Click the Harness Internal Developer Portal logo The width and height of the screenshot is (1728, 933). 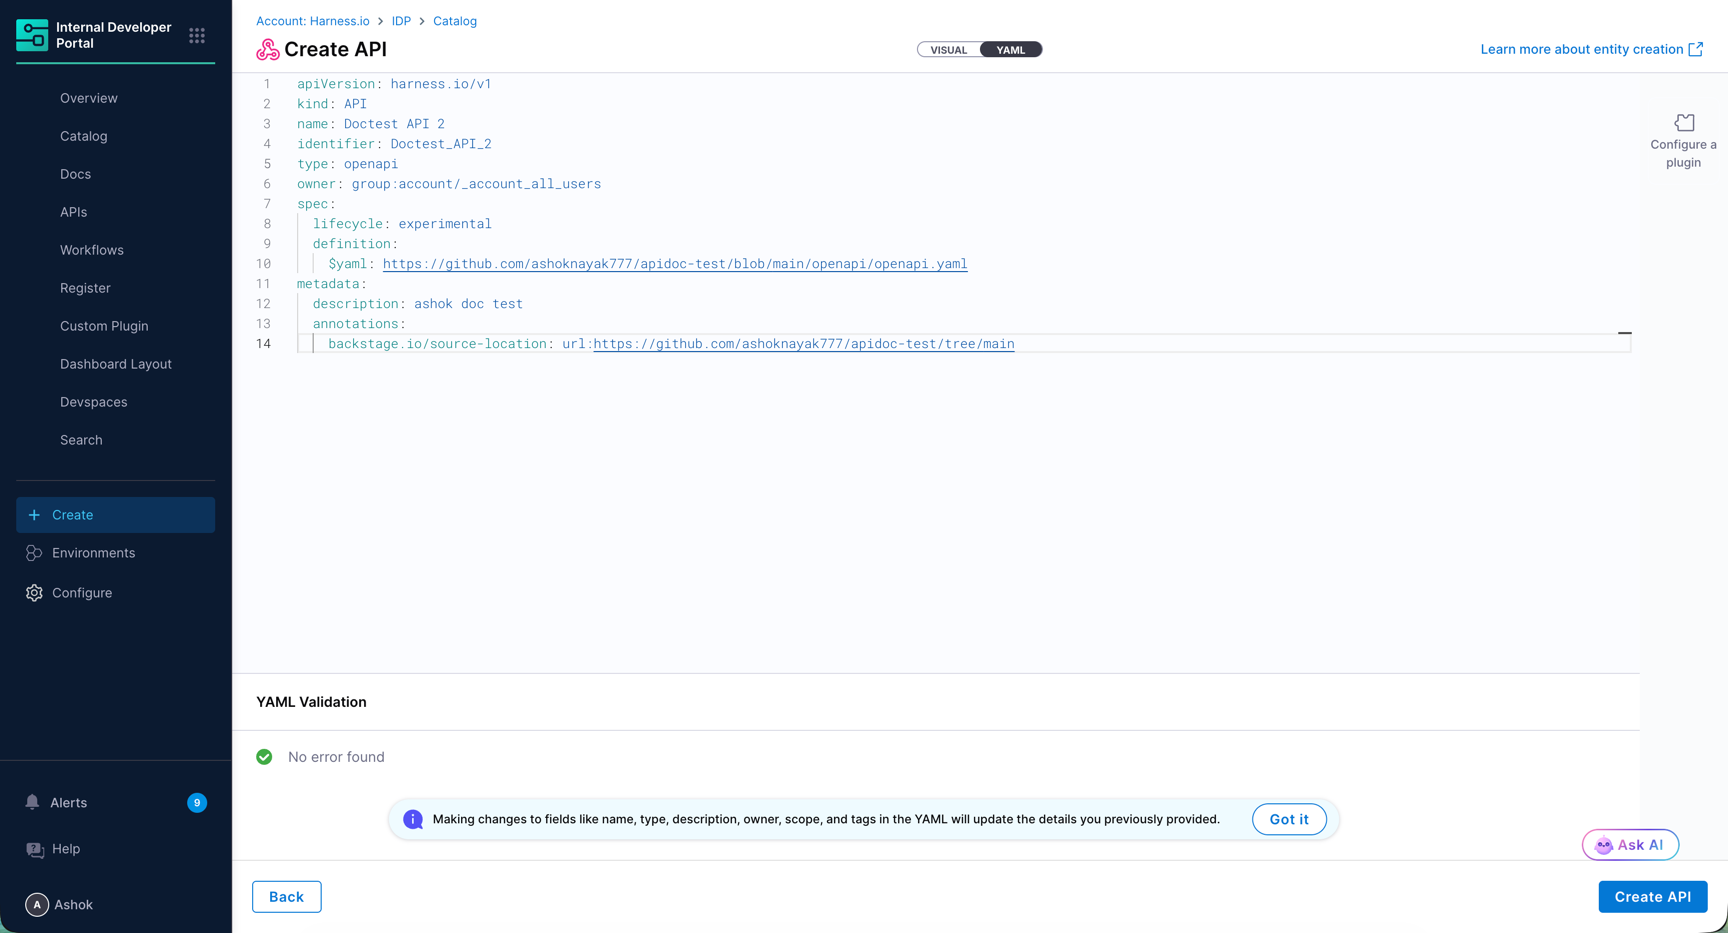point(32,35)
